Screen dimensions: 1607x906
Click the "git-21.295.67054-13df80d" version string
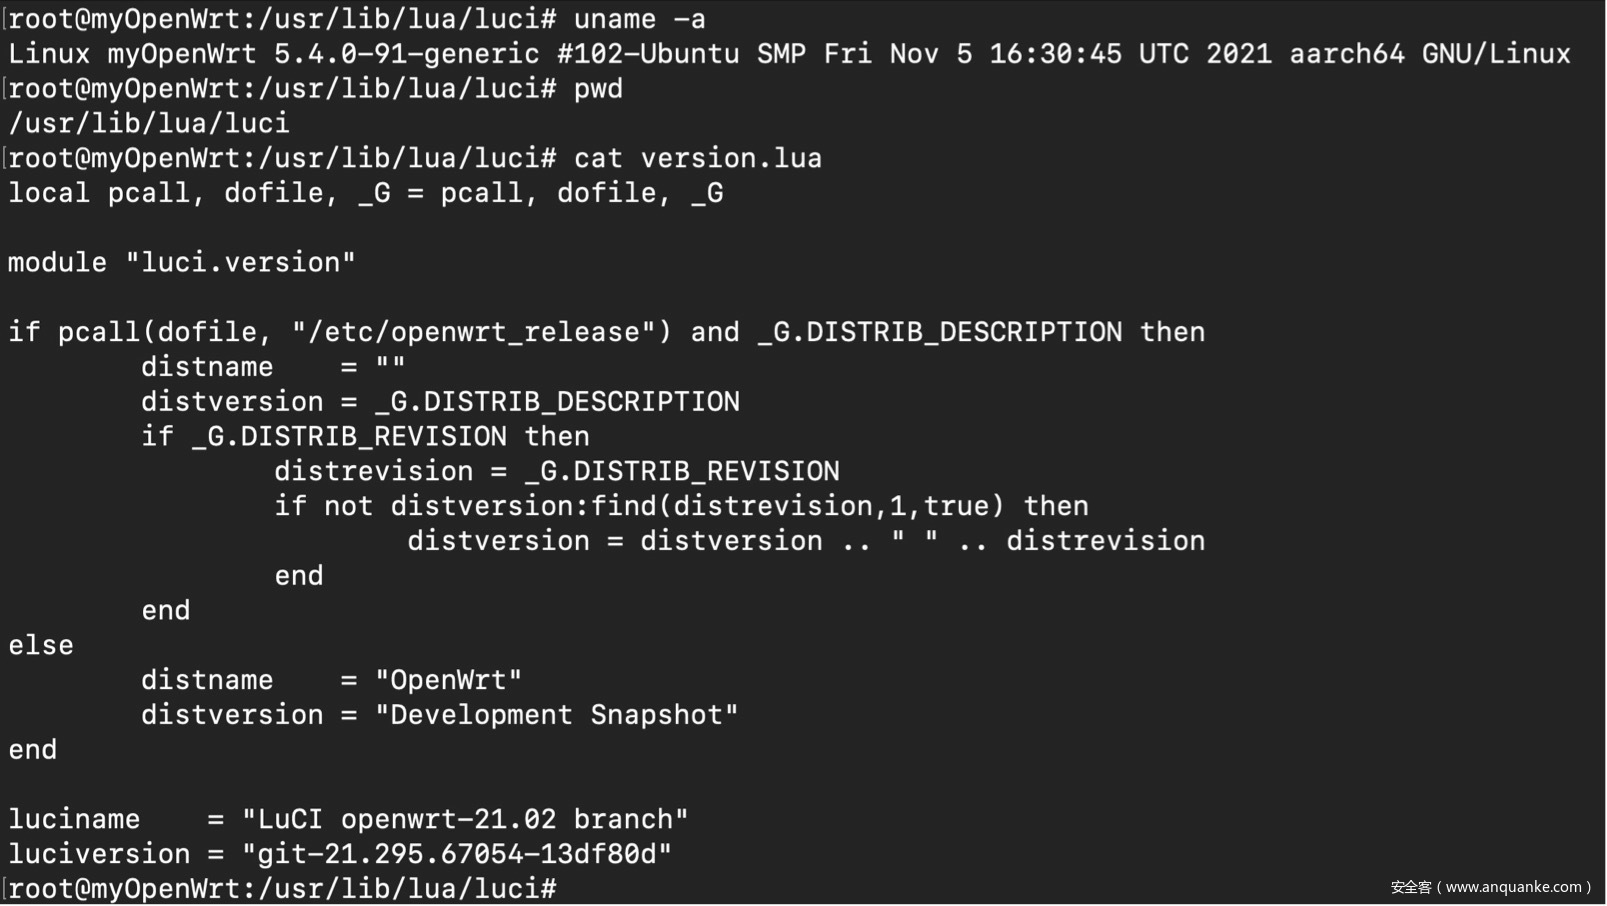coord(457,854)
